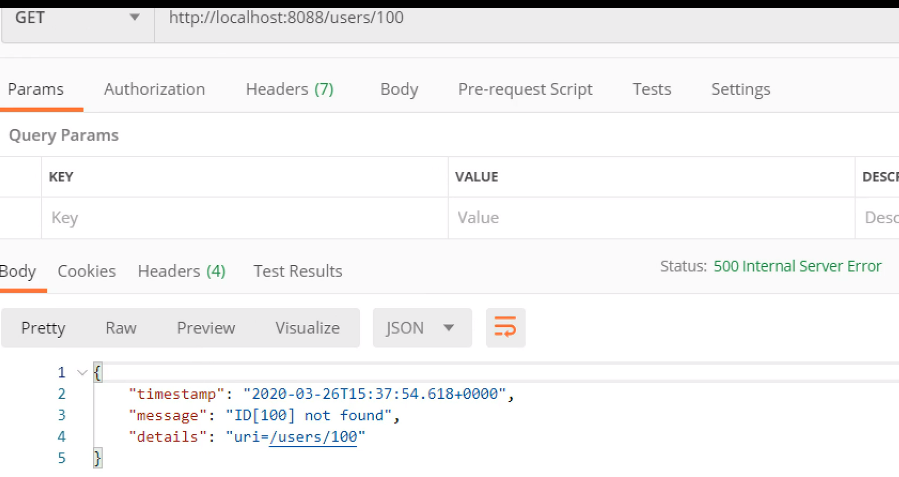Switch to the Params tab
Viewport: 899px width, 477px height.
click(36, 89)
